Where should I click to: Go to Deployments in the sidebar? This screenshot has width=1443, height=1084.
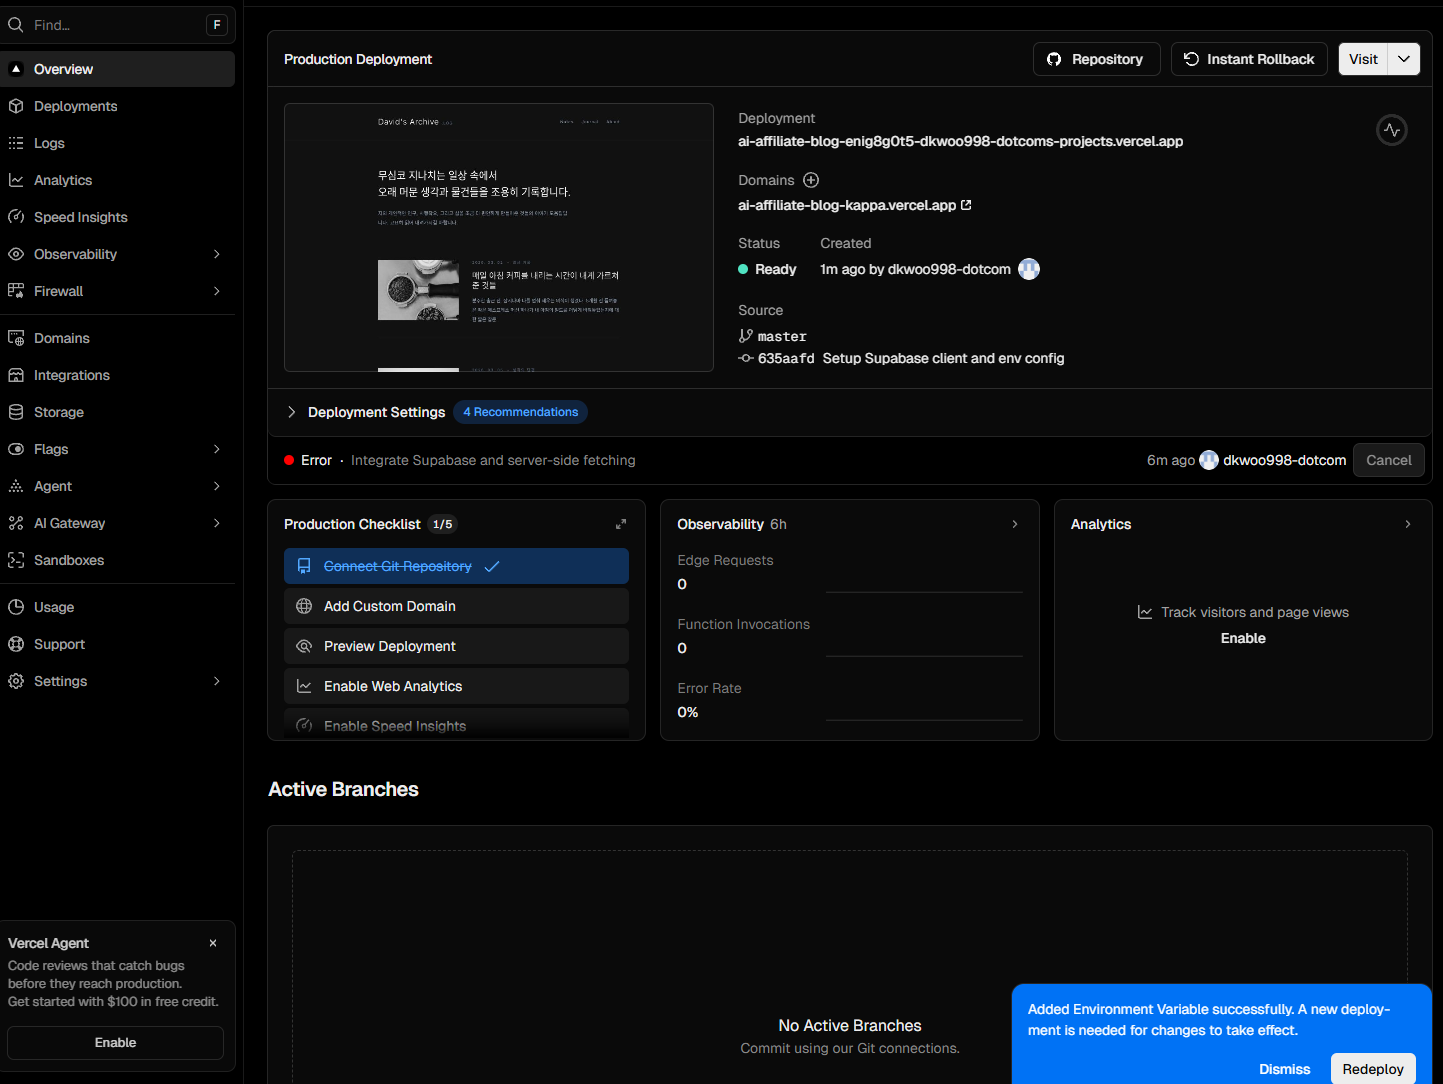pyautogui.click(x=75, y=106)
